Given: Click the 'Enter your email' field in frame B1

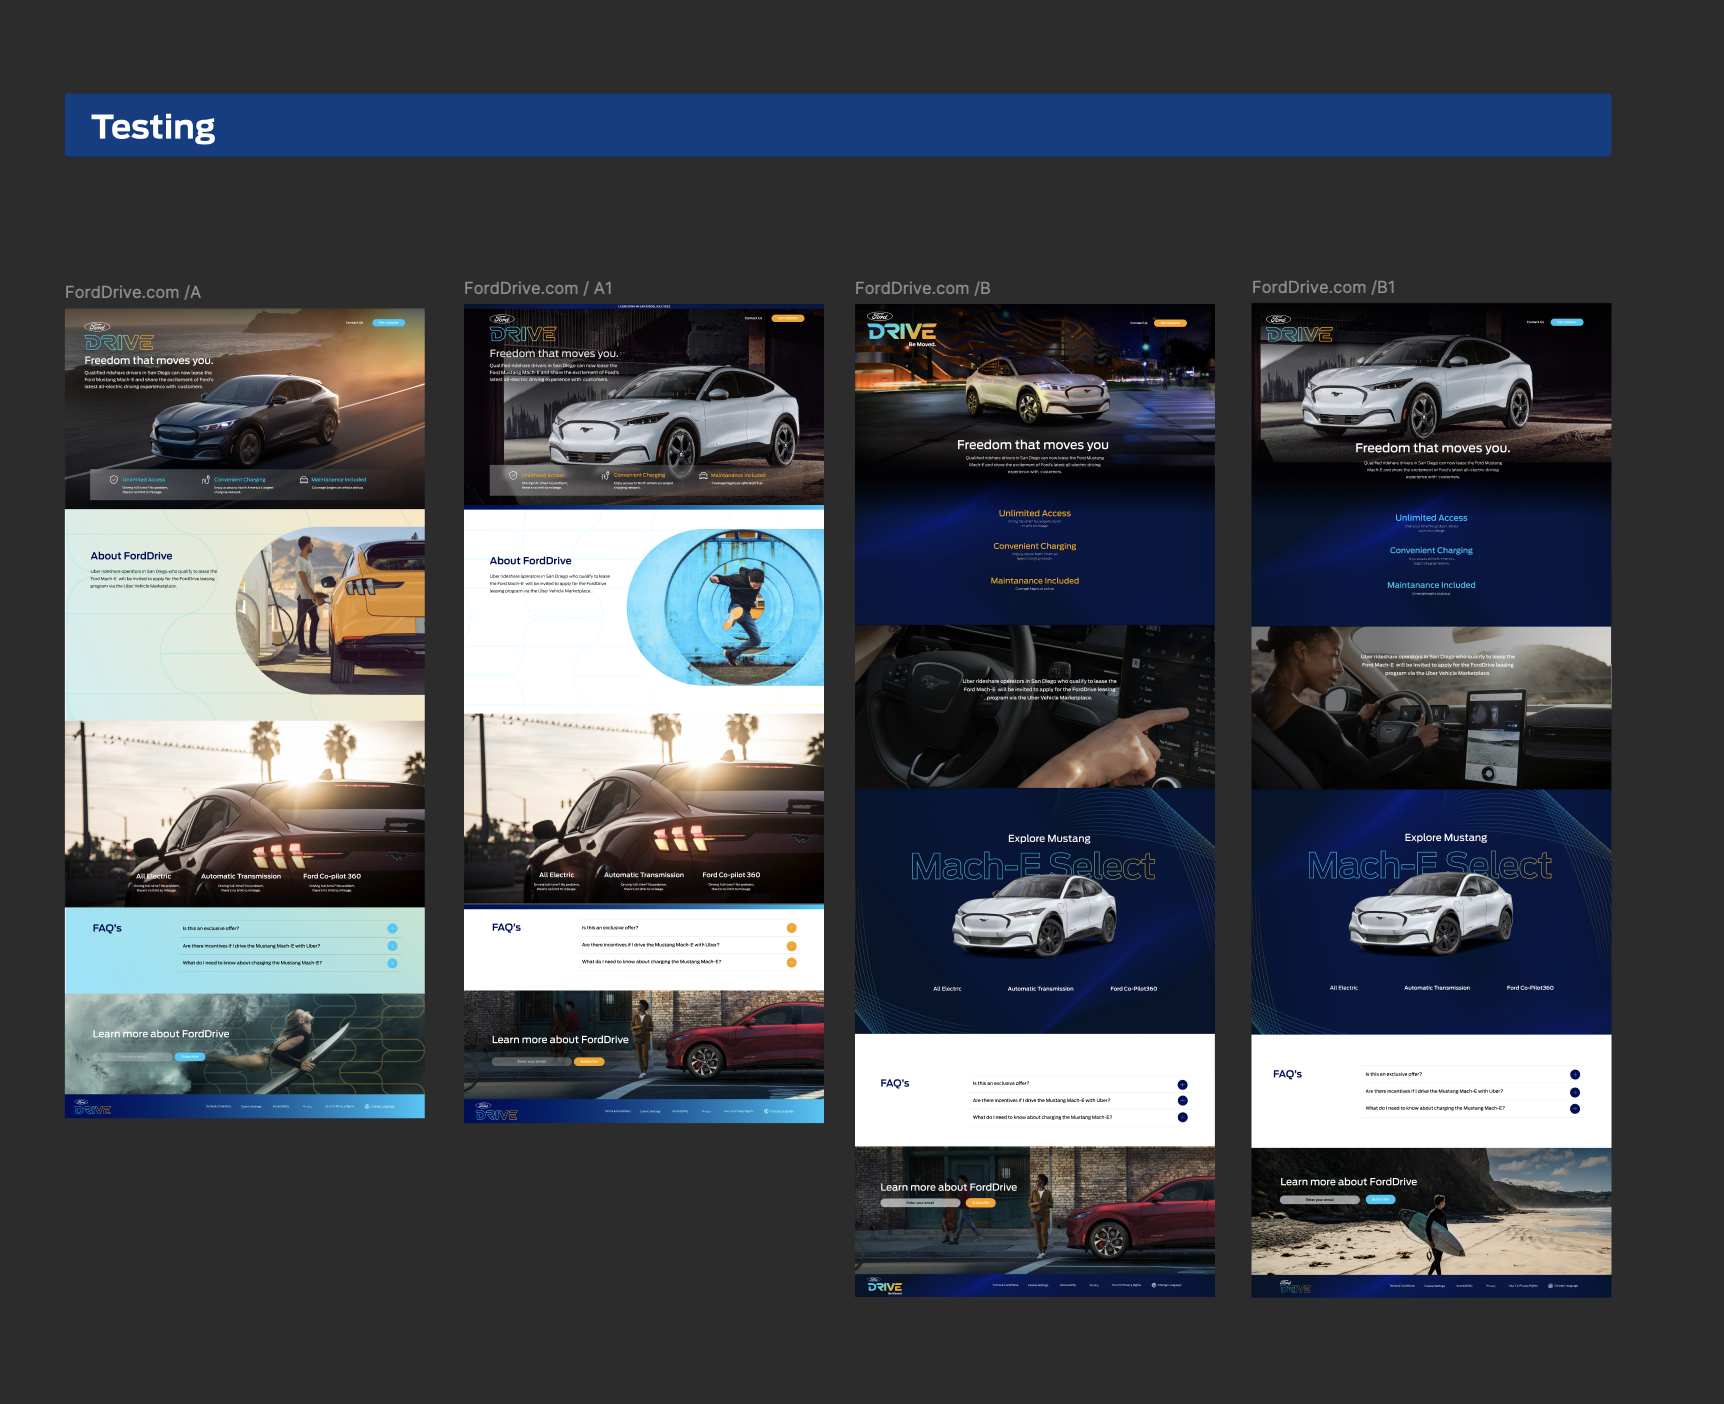Looking at the screenshot, I should click(x=1320, y=1199).
